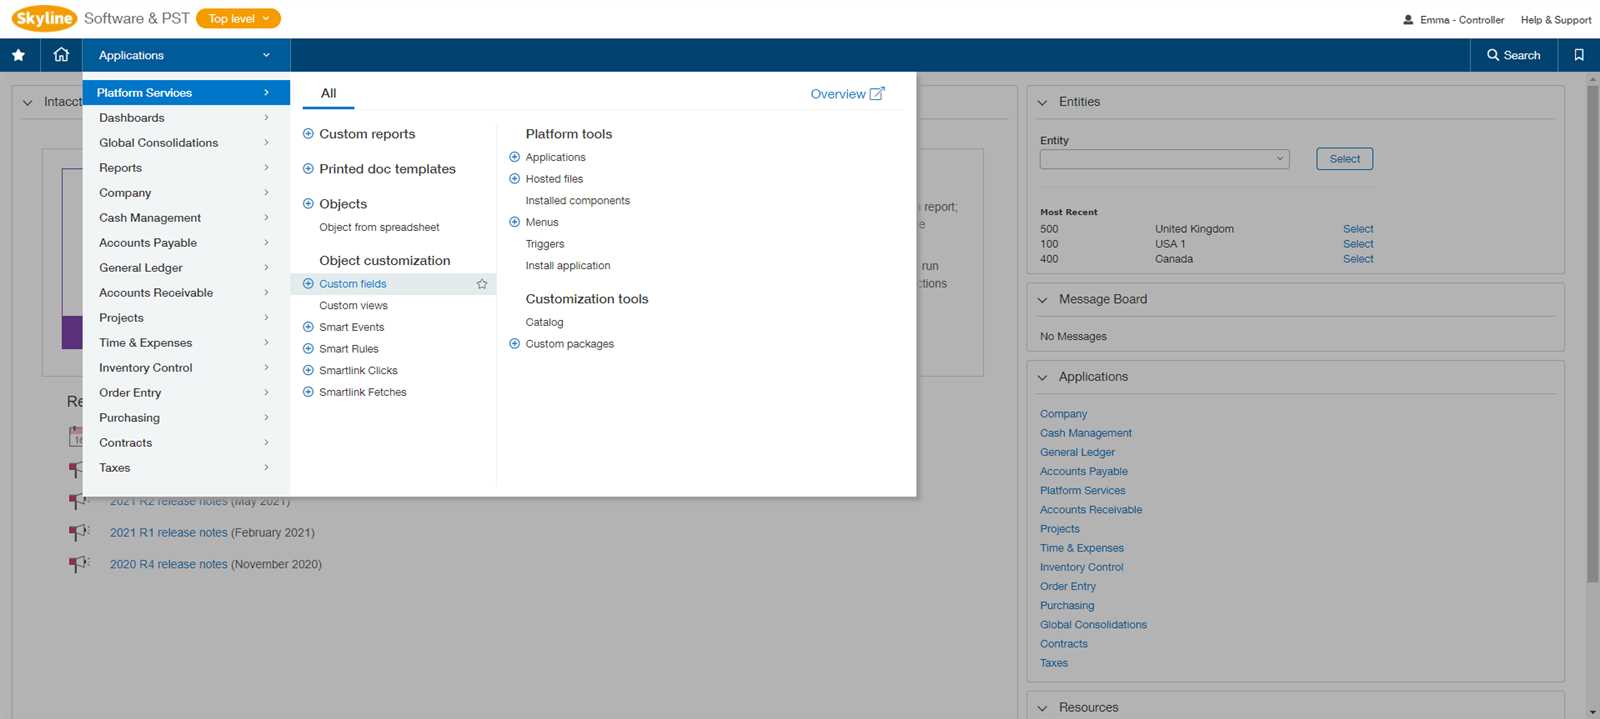Open Object from spreadsheet
The image size is (1600, 719).
pyautogui.click(x=379, y=228)
